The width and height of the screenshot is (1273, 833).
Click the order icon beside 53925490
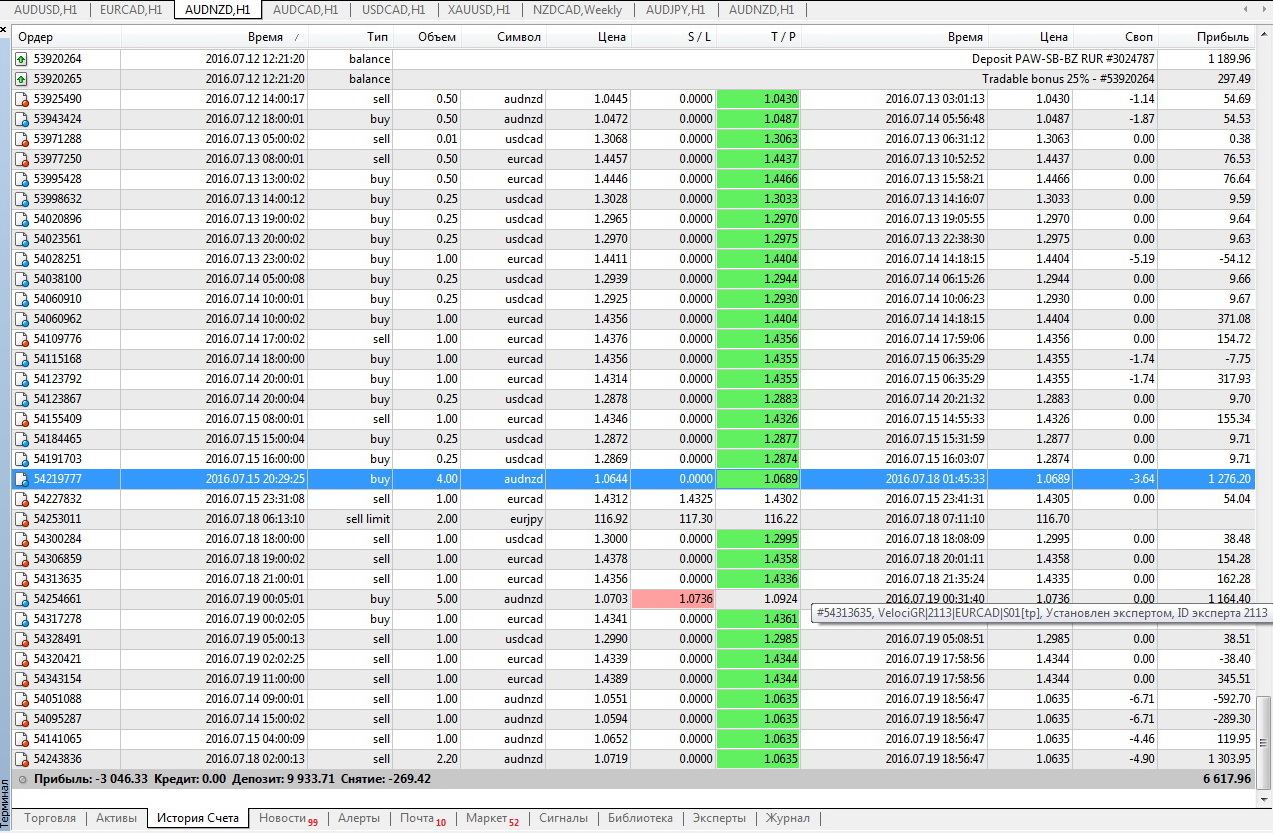[x=21, y=99]
